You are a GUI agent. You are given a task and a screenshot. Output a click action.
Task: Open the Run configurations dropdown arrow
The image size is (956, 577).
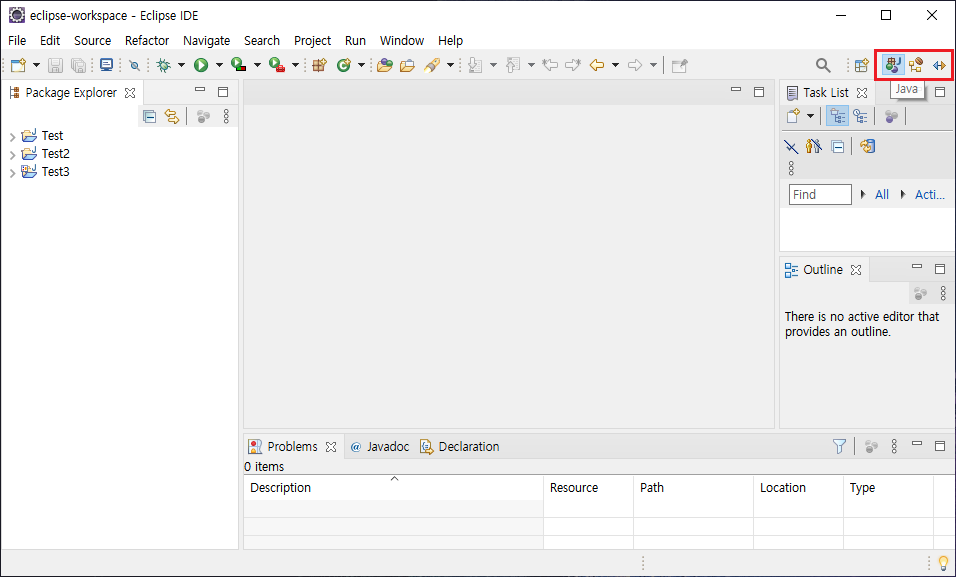coord(219,65)
